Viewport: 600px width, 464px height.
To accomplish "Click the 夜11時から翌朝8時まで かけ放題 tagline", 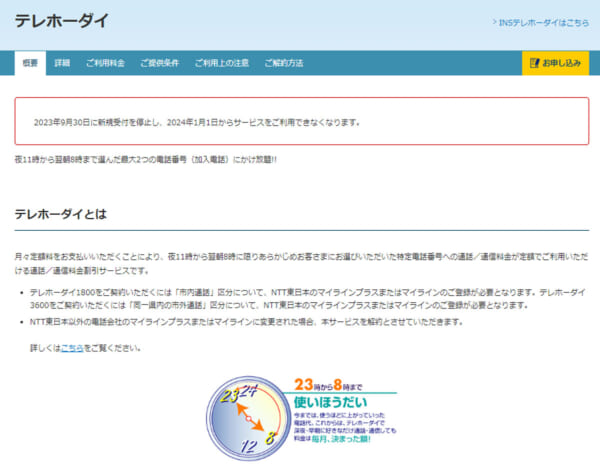I will (x=145, y=160).
